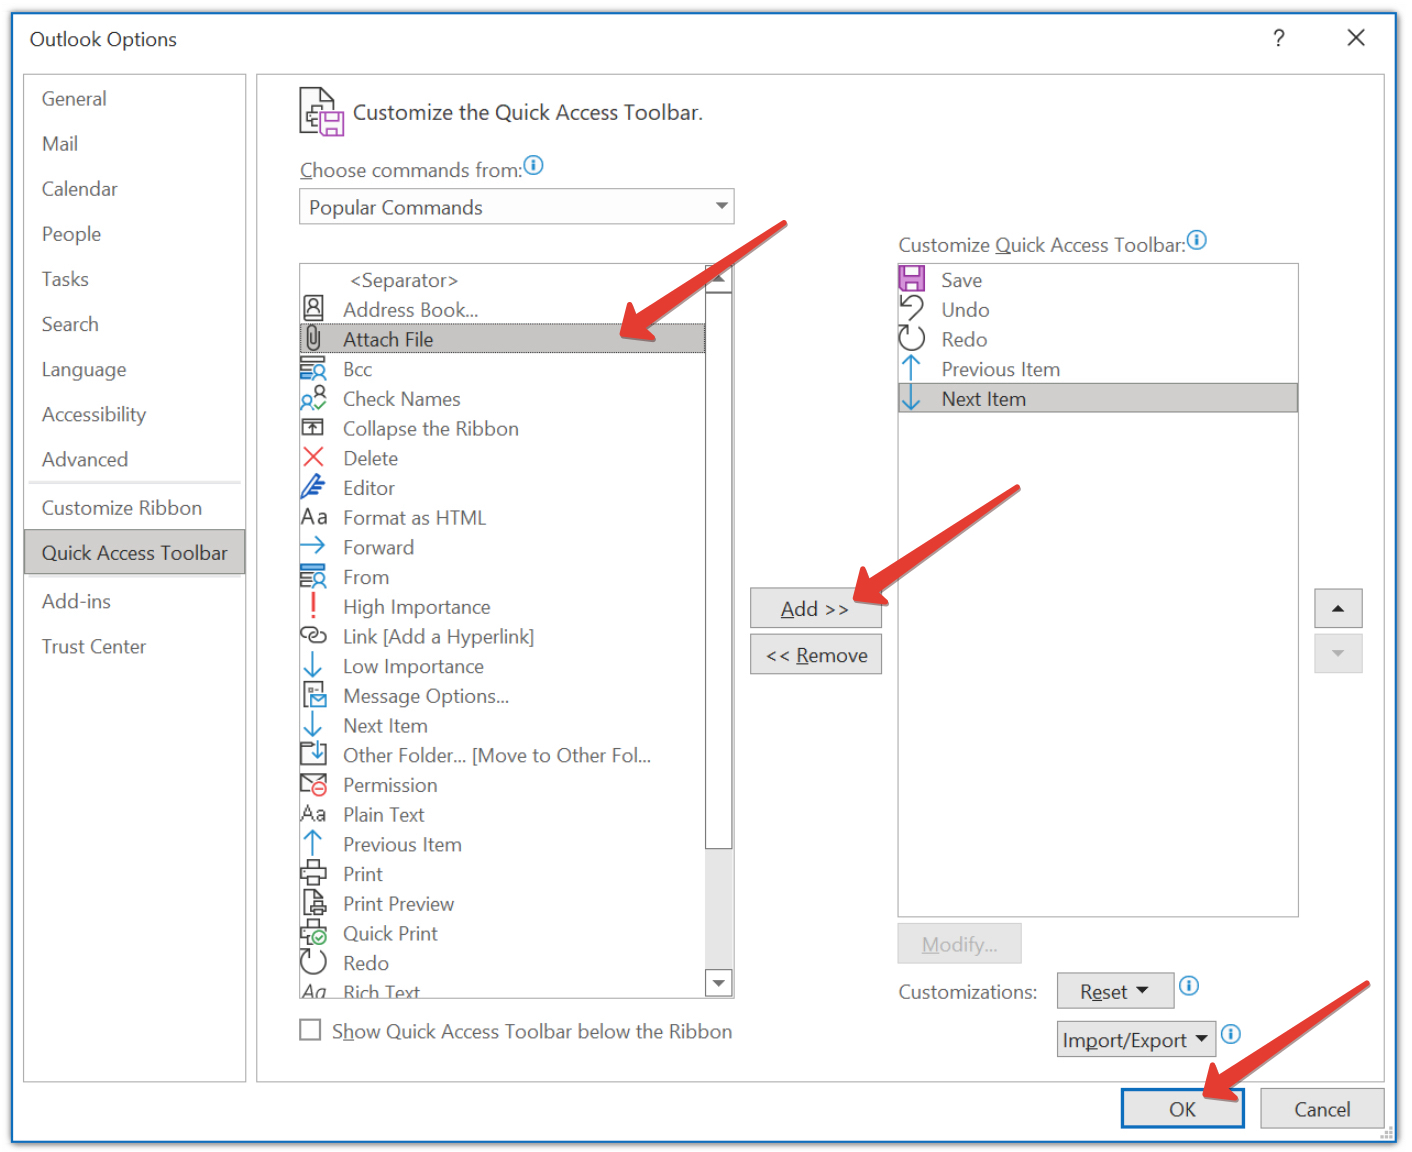Click the Check Names icon
1412x1152 pixels.
(313, 398)
